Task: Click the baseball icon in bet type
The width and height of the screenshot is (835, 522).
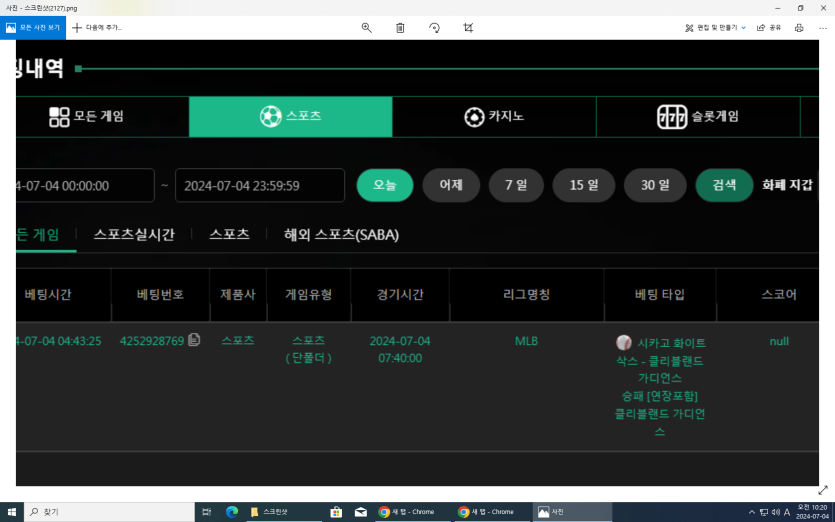Action: [624, 342]
